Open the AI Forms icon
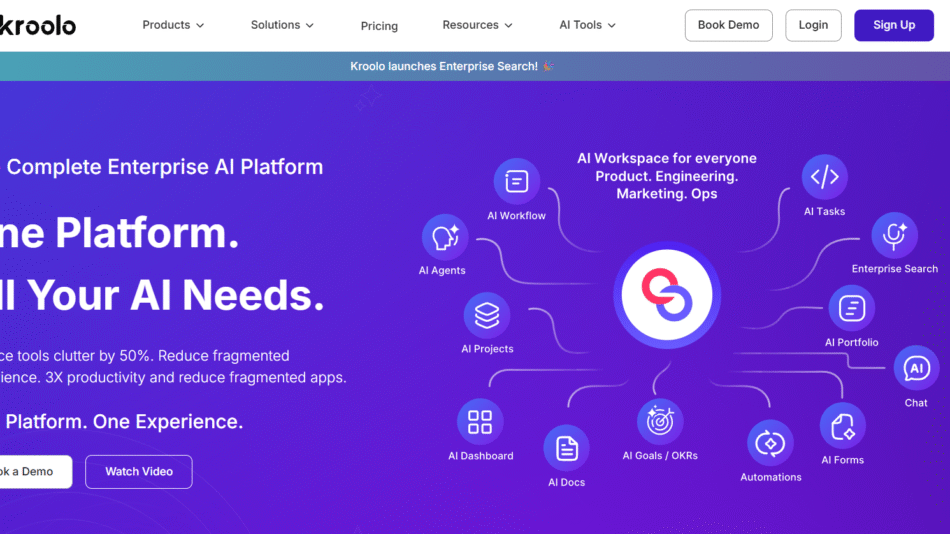 (x=843, y=426)
